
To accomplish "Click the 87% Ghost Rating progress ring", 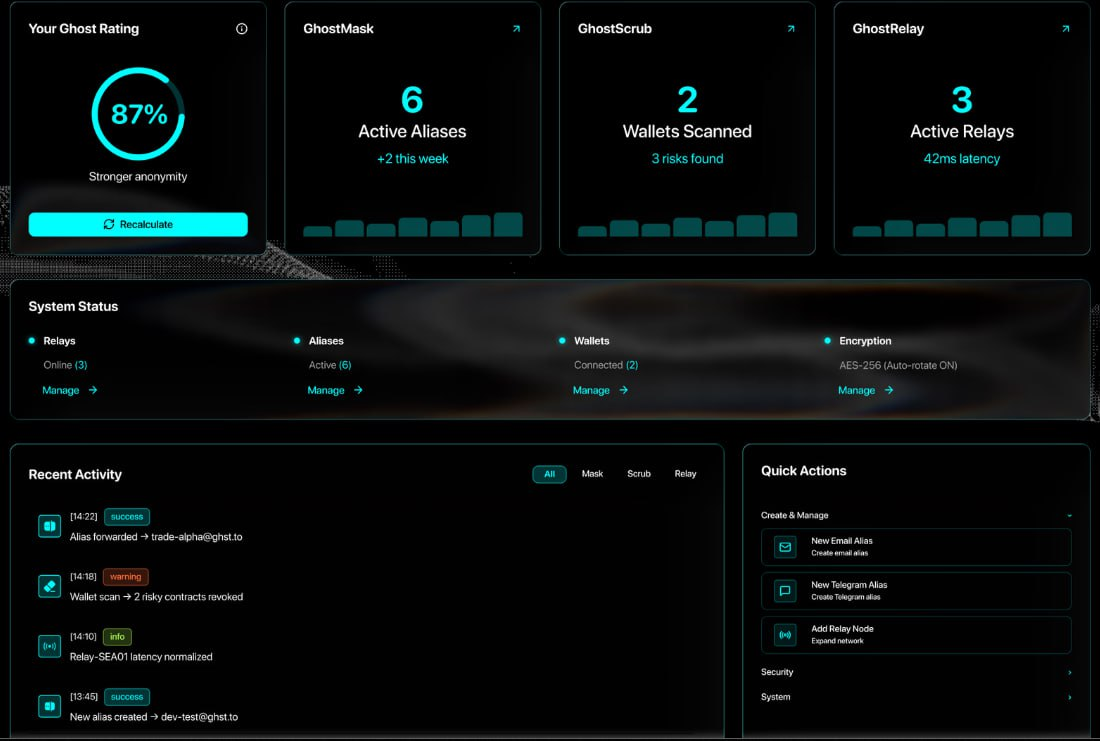I will click(138, 115).
